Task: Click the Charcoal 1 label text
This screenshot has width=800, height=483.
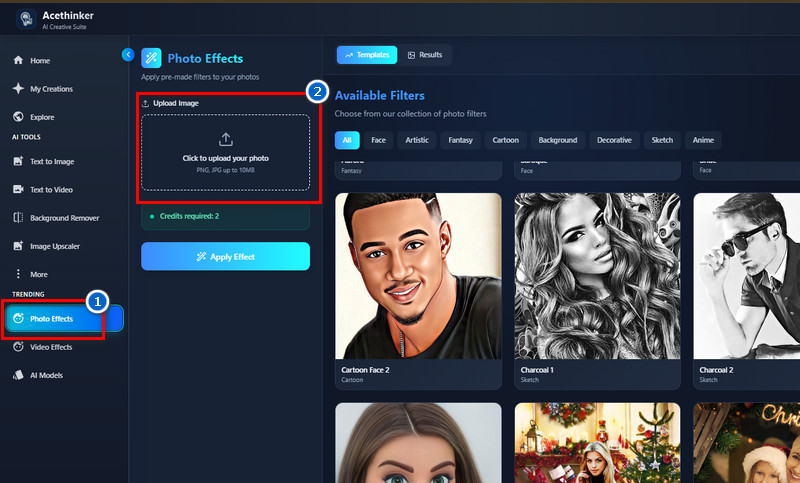Action: pos(537,370)
